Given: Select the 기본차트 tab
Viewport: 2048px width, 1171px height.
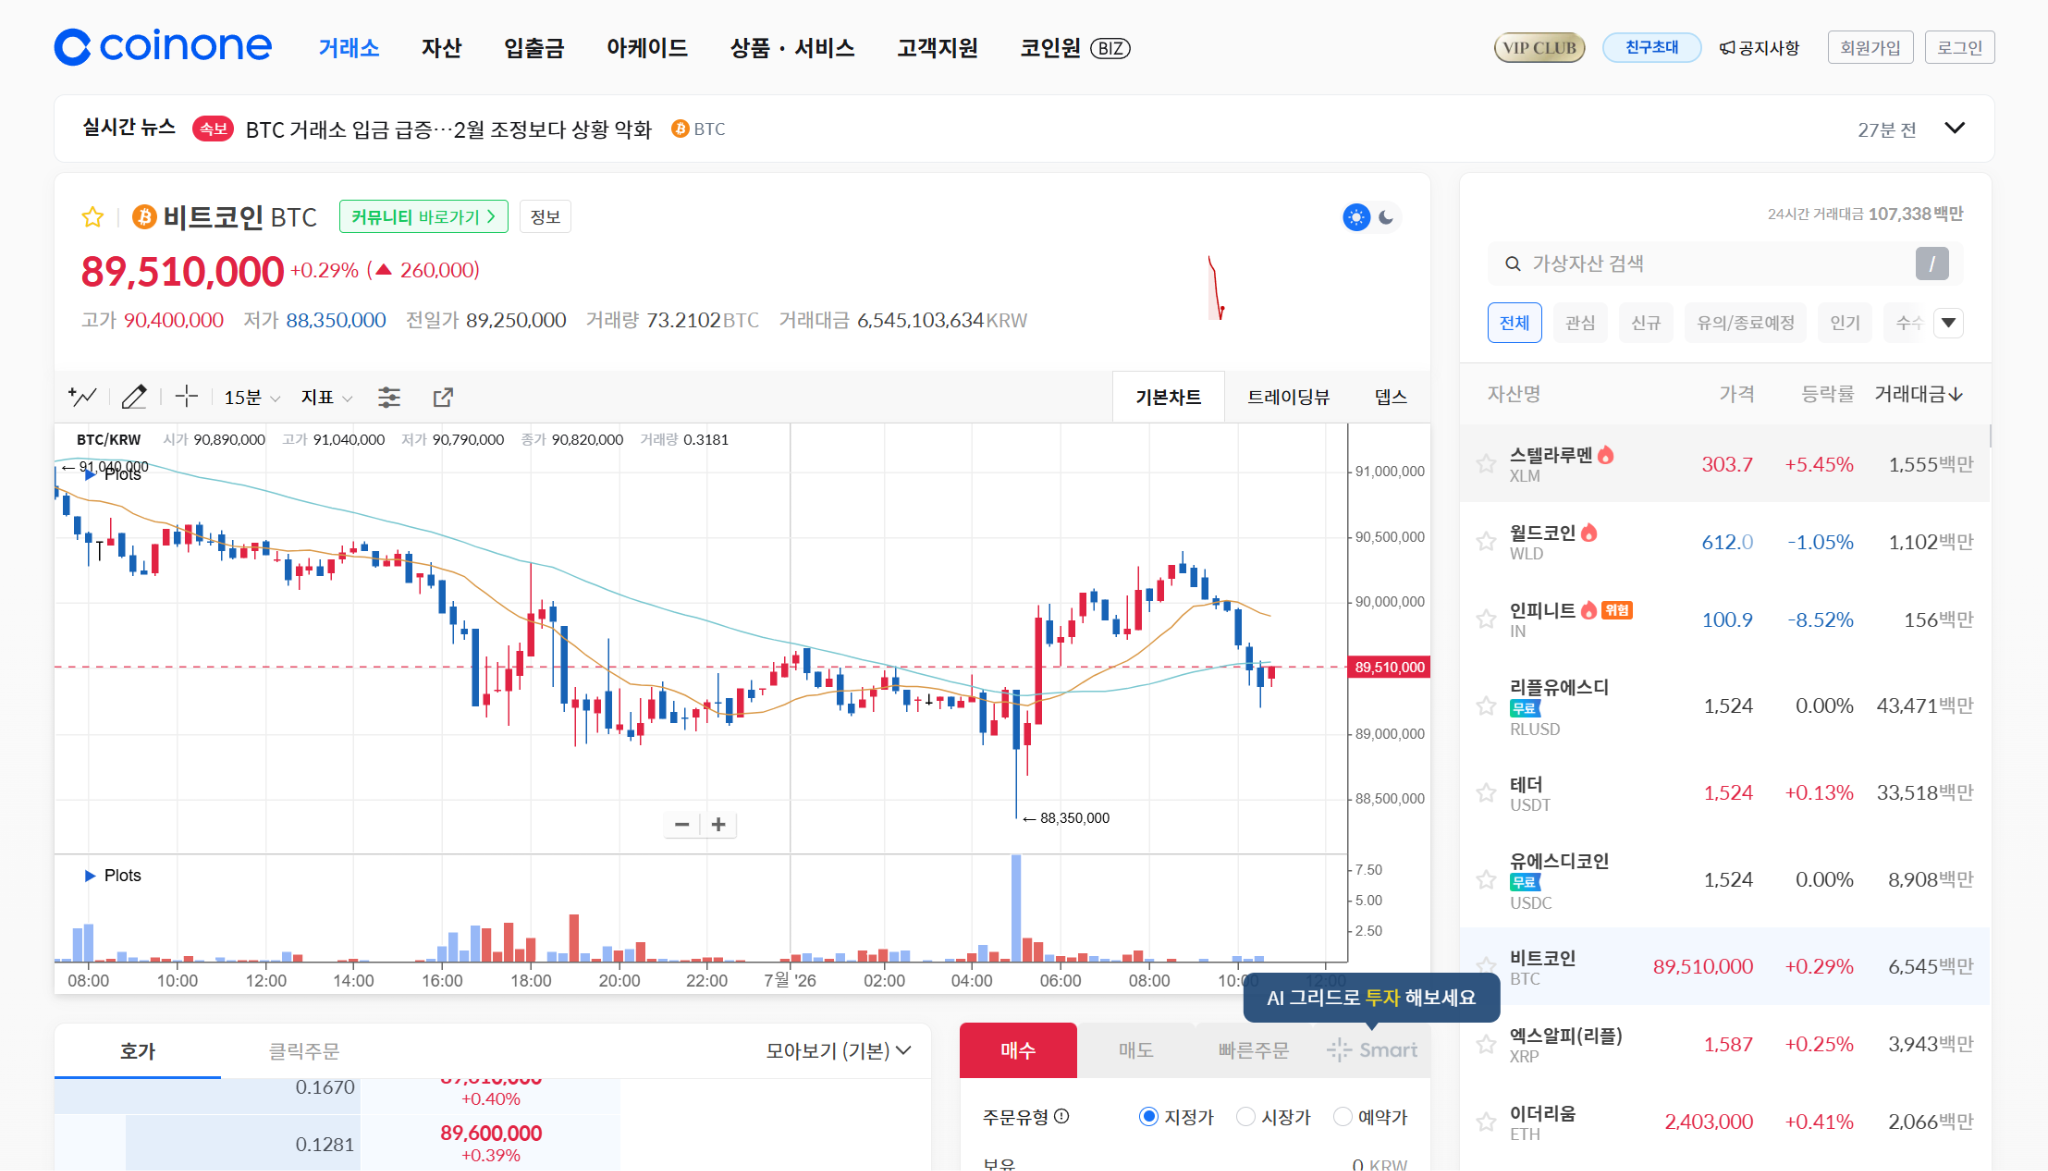Looking at the screenshot, I should click(1168, 397).
